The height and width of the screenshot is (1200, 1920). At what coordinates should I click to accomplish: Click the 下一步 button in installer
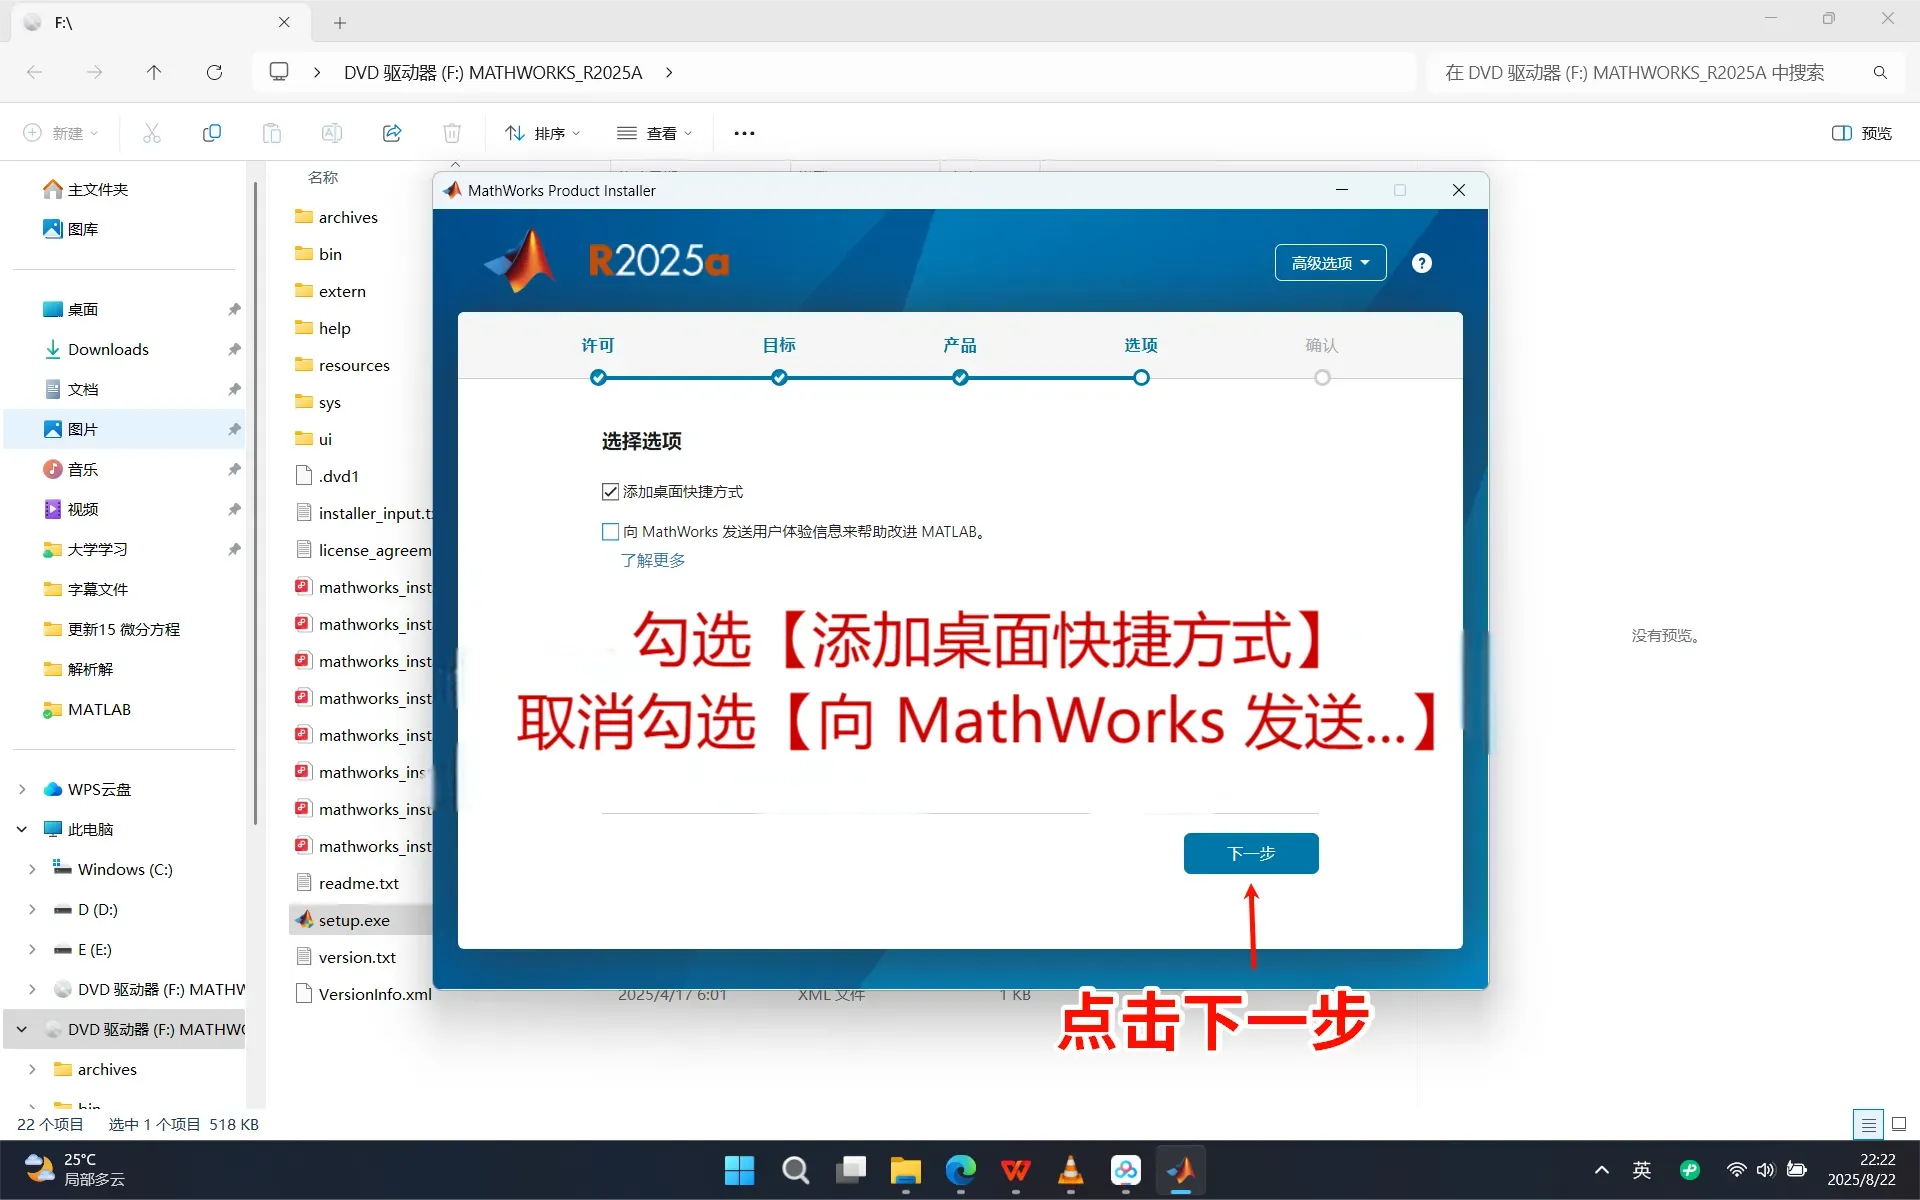[1251, 853]
